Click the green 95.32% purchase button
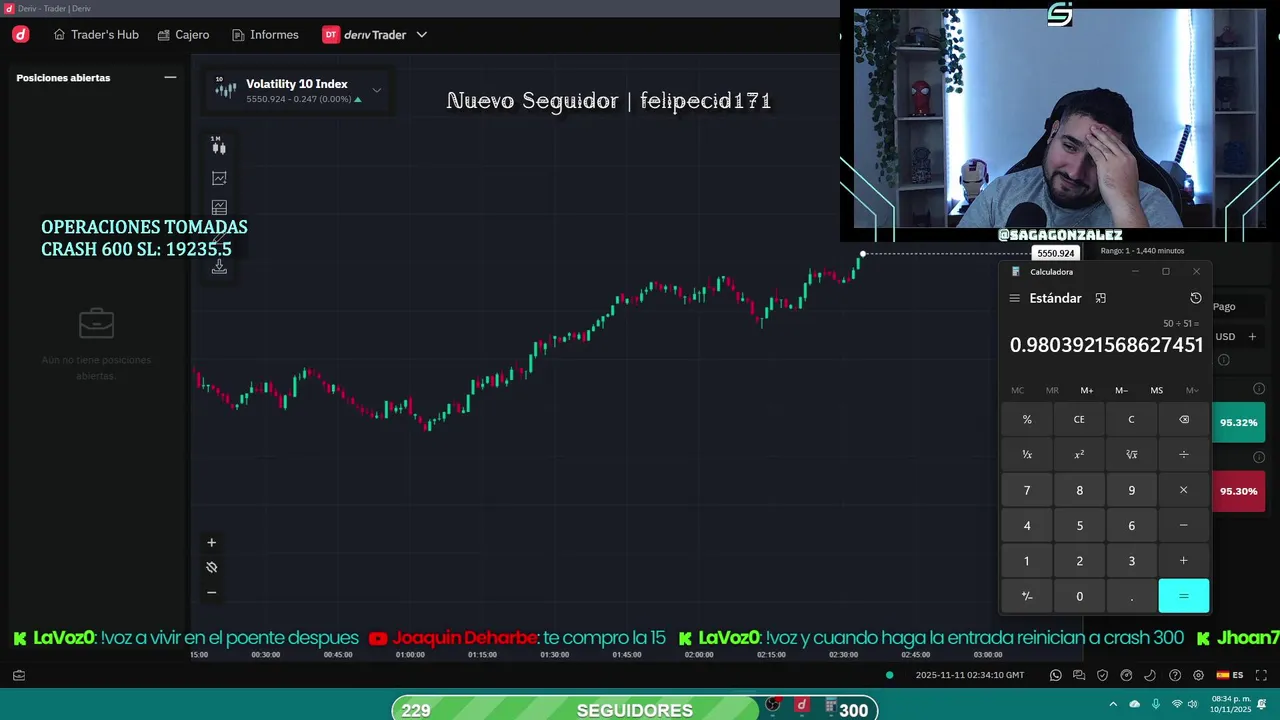Image resolution: width=1280 pixels, height=720 pixels. click(1238, 422)
